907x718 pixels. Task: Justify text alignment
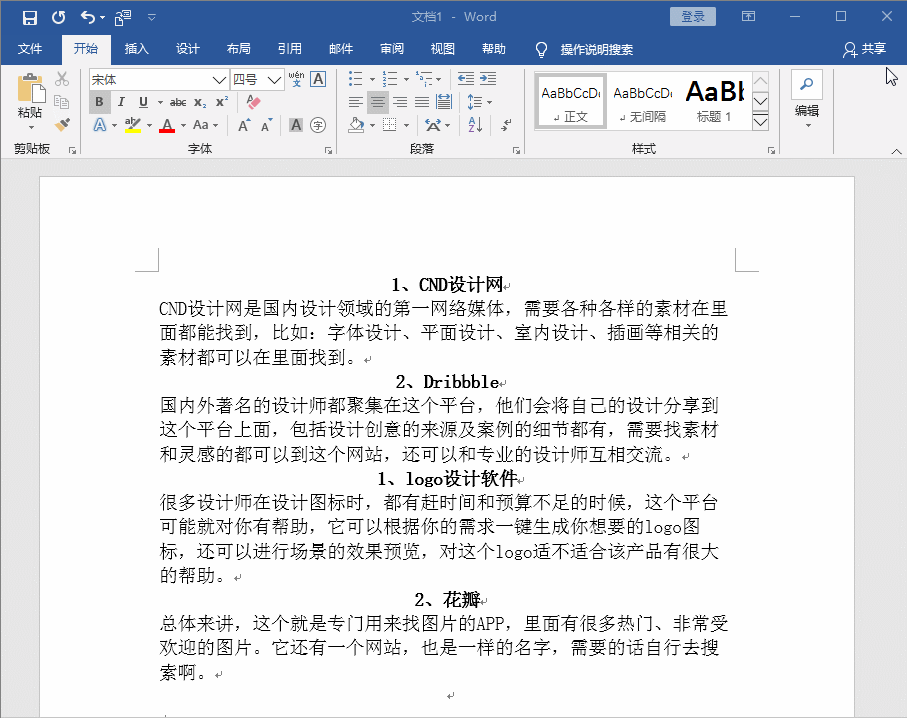coord(422,102)
